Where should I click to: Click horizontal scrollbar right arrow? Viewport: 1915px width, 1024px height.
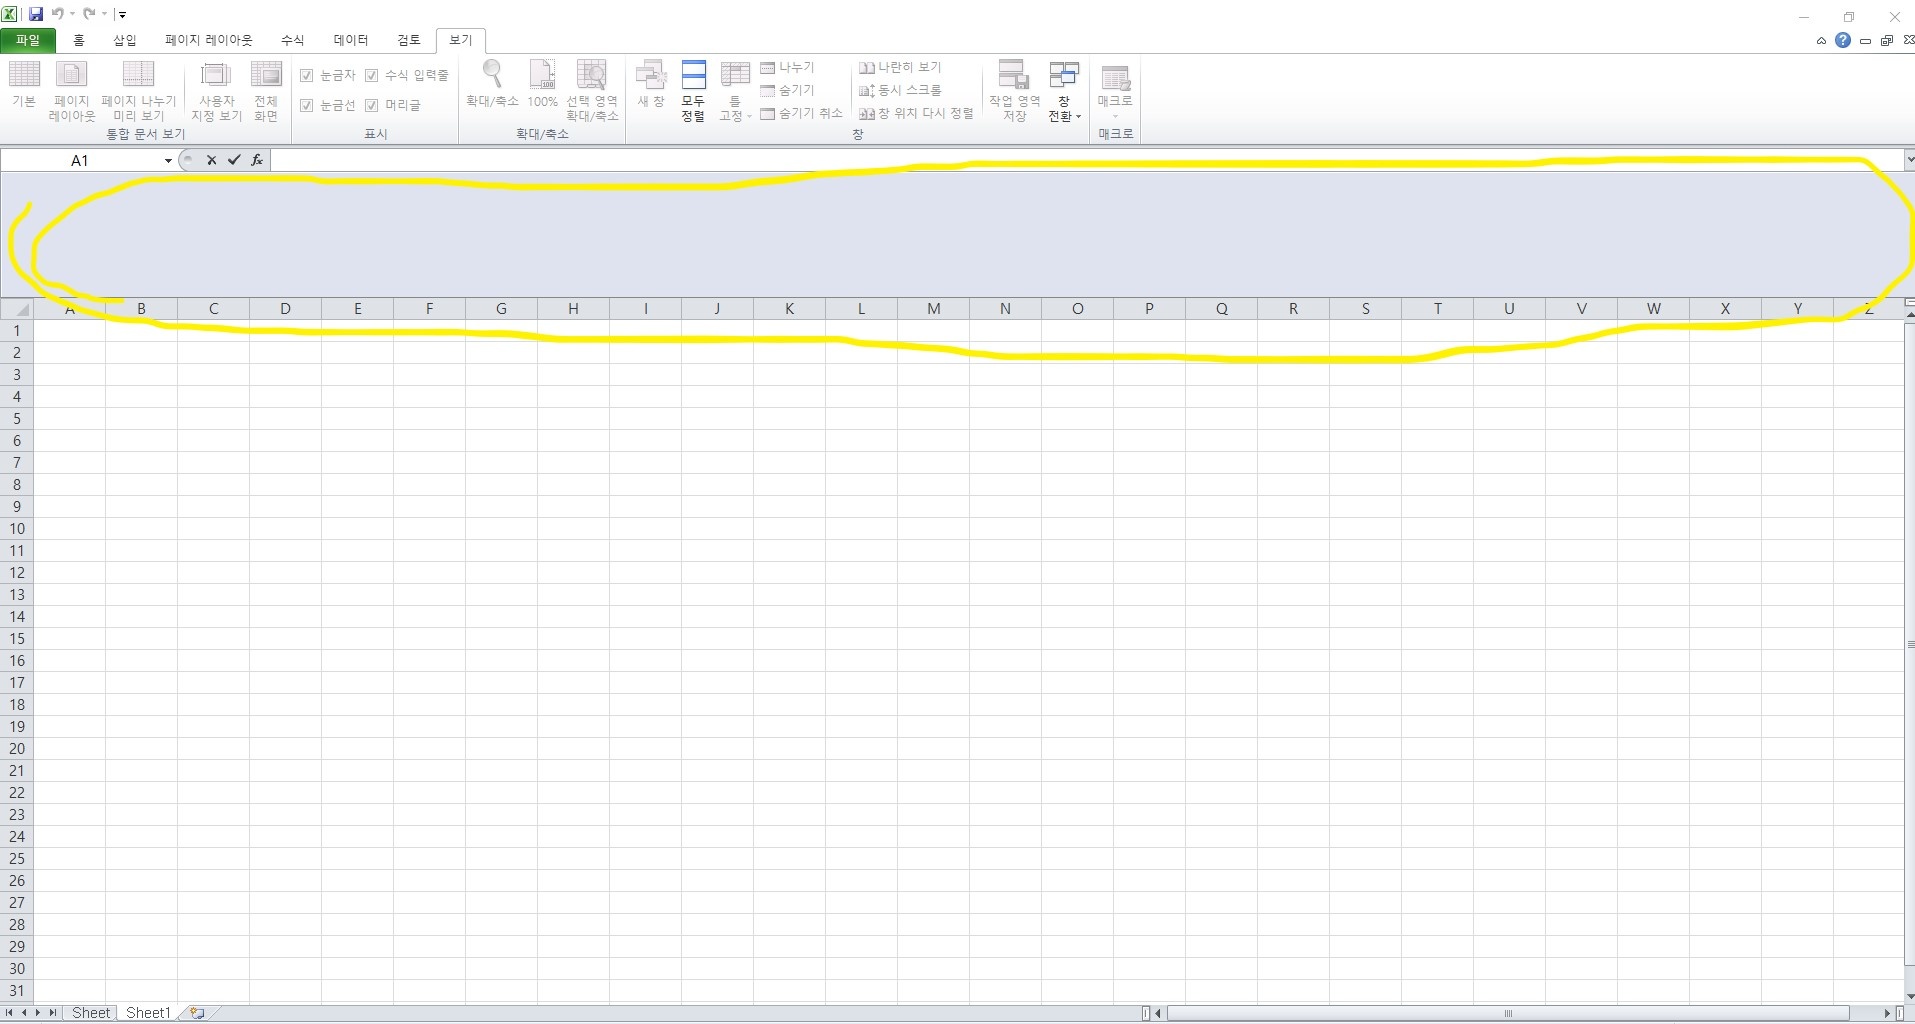click(x=1887, y=1013)
